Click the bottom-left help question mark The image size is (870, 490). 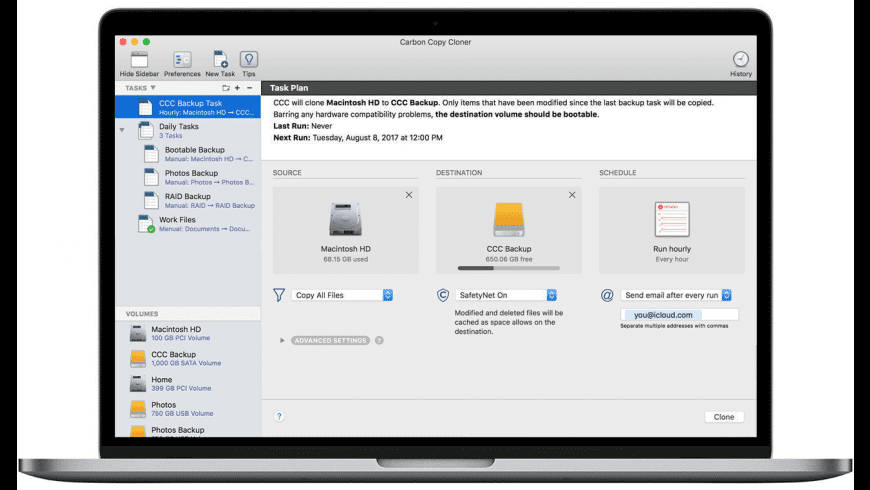pyautogui.click(x=279, y=416)
